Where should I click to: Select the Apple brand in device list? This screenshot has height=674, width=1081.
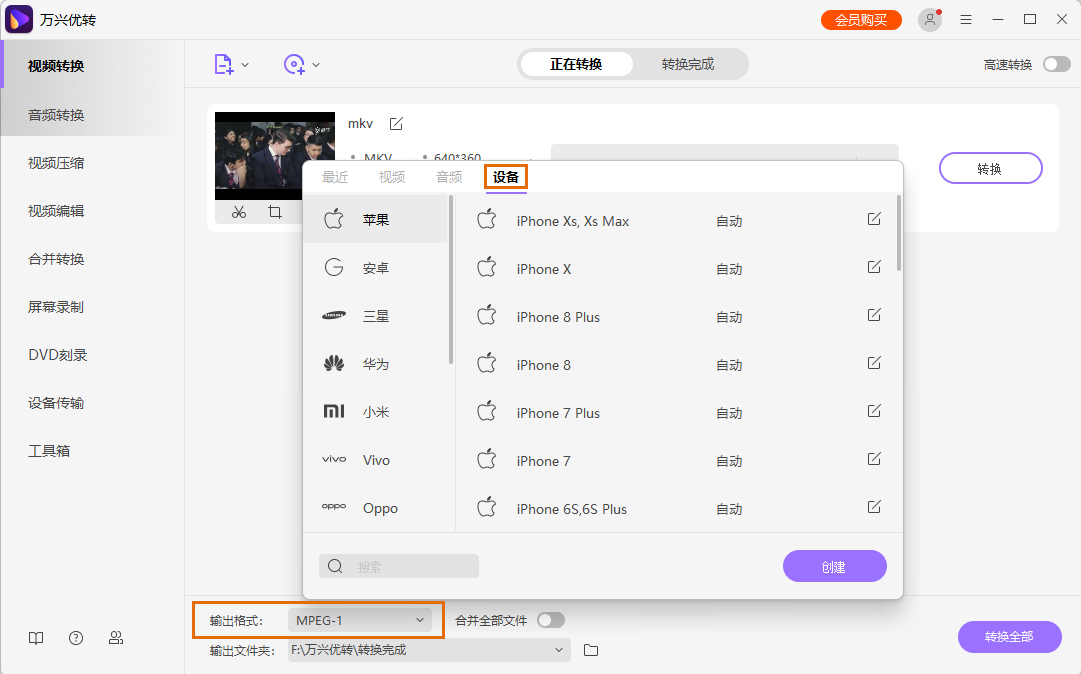[377, 219]
